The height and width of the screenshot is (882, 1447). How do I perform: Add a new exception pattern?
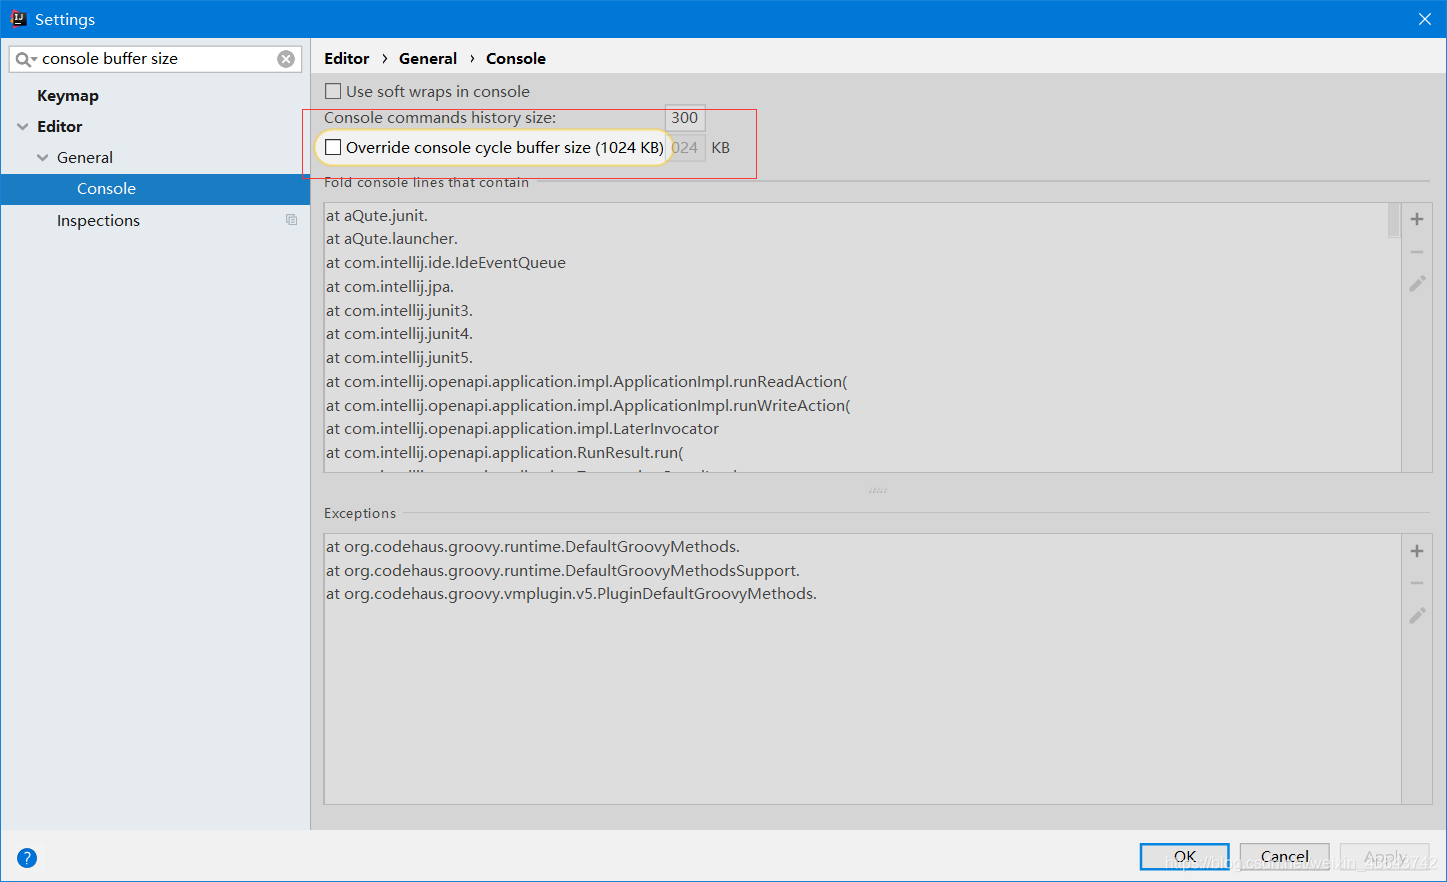(x=1417, y=551)
